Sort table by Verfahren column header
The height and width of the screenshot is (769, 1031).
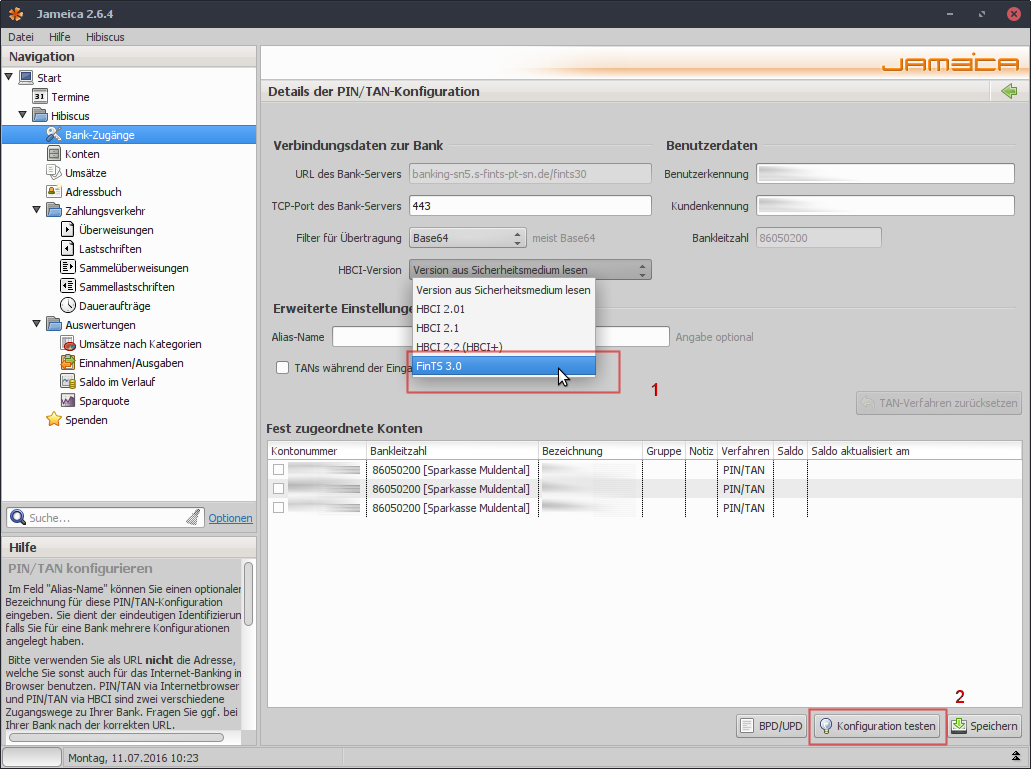tap(745, 451)
